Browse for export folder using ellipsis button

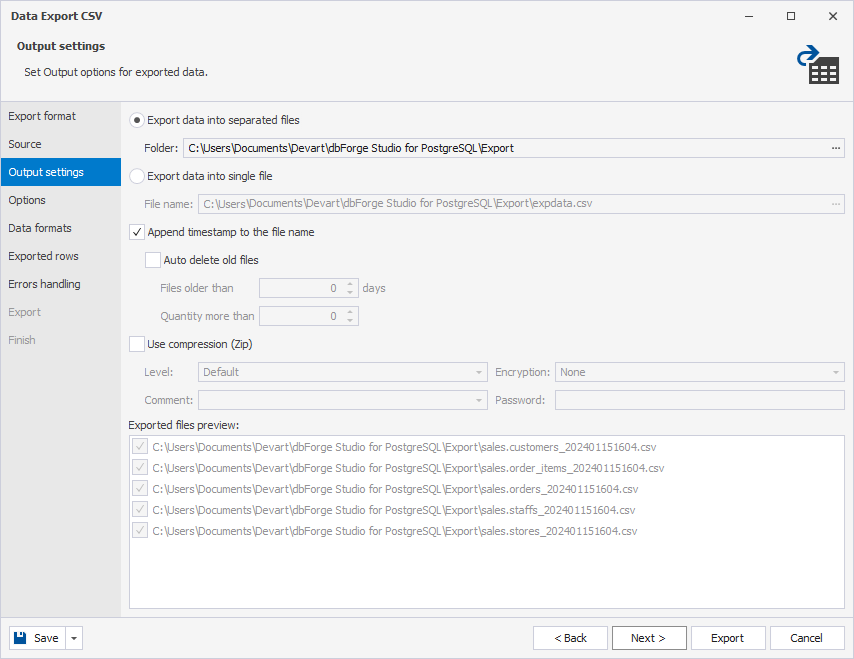pyautogui.click(x=835, y=148)
